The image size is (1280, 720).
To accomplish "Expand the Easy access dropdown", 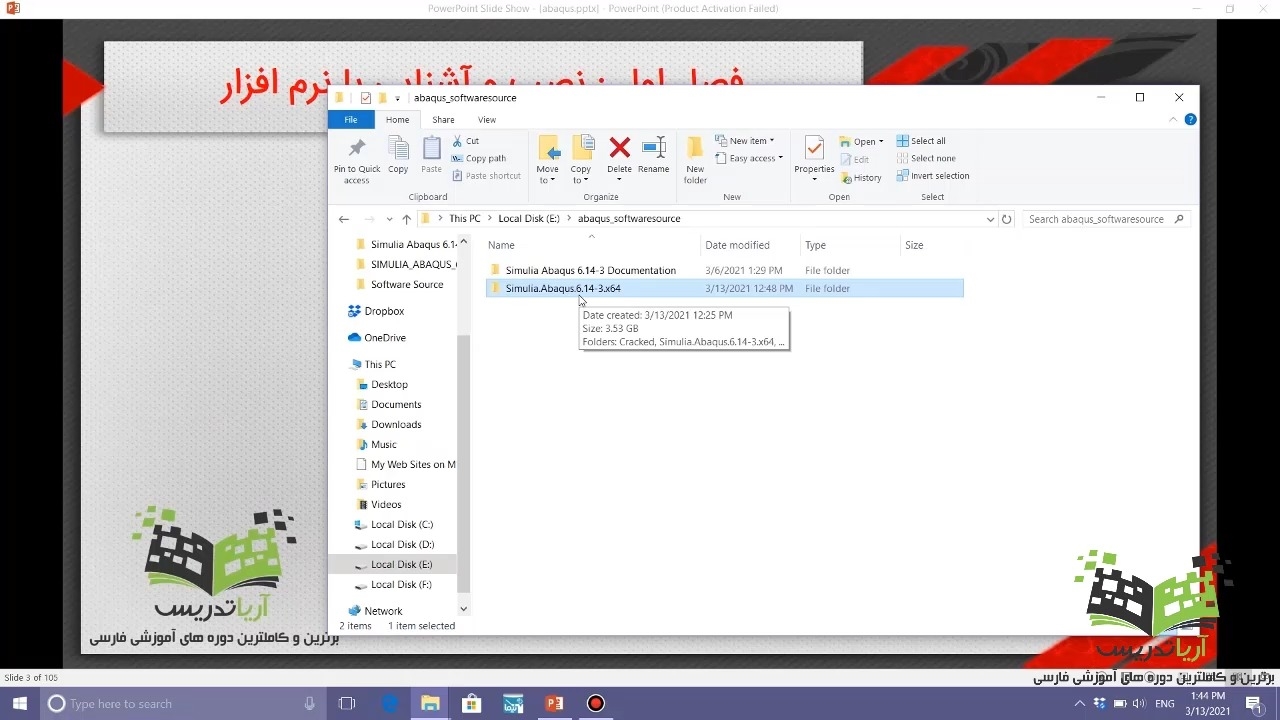I will [750, 158].
